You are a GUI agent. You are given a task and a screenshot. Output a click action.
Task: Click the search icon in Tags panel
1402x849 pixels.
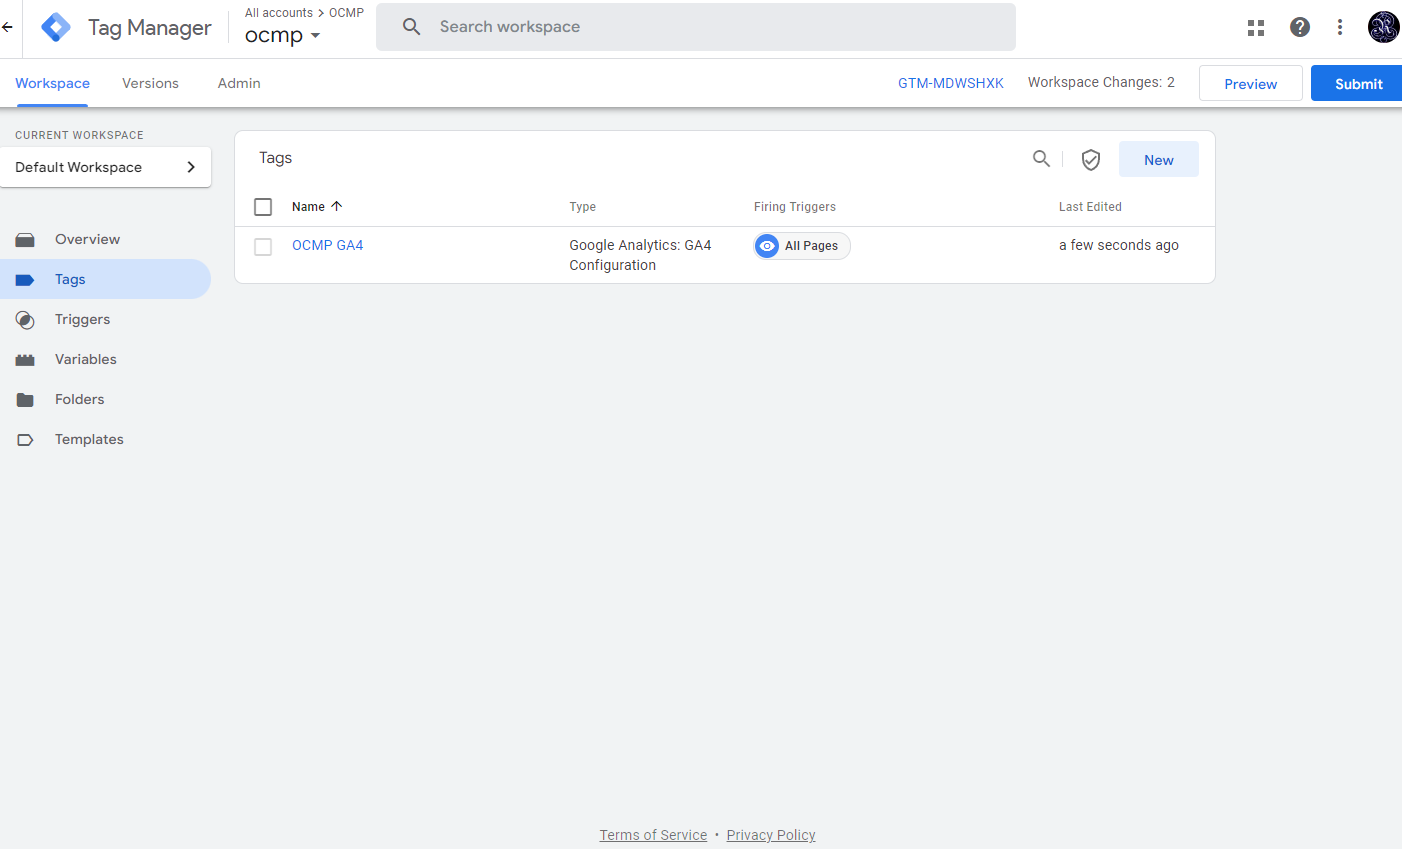(x=1041, y=159)
